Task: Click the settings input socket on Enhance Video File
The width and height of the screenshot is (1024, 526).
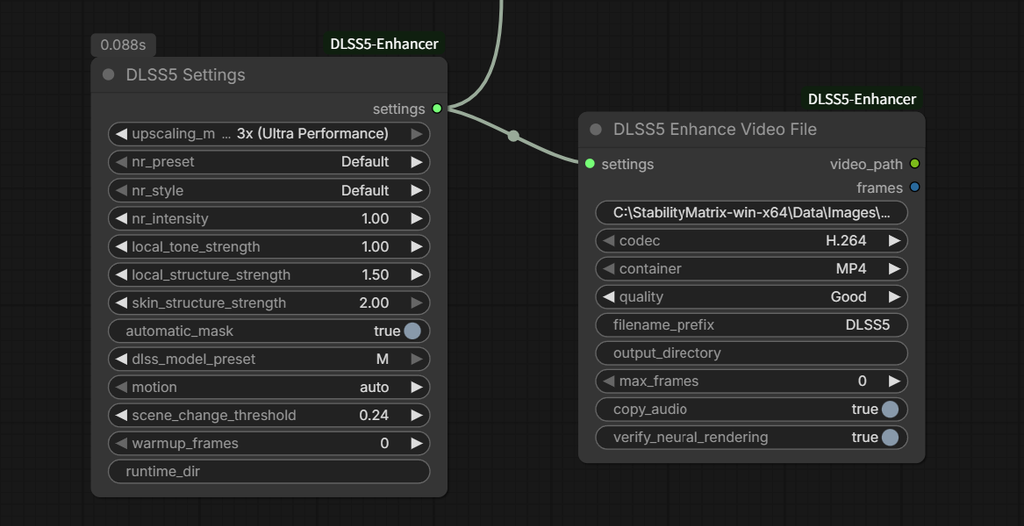Action: click(590, 164)
